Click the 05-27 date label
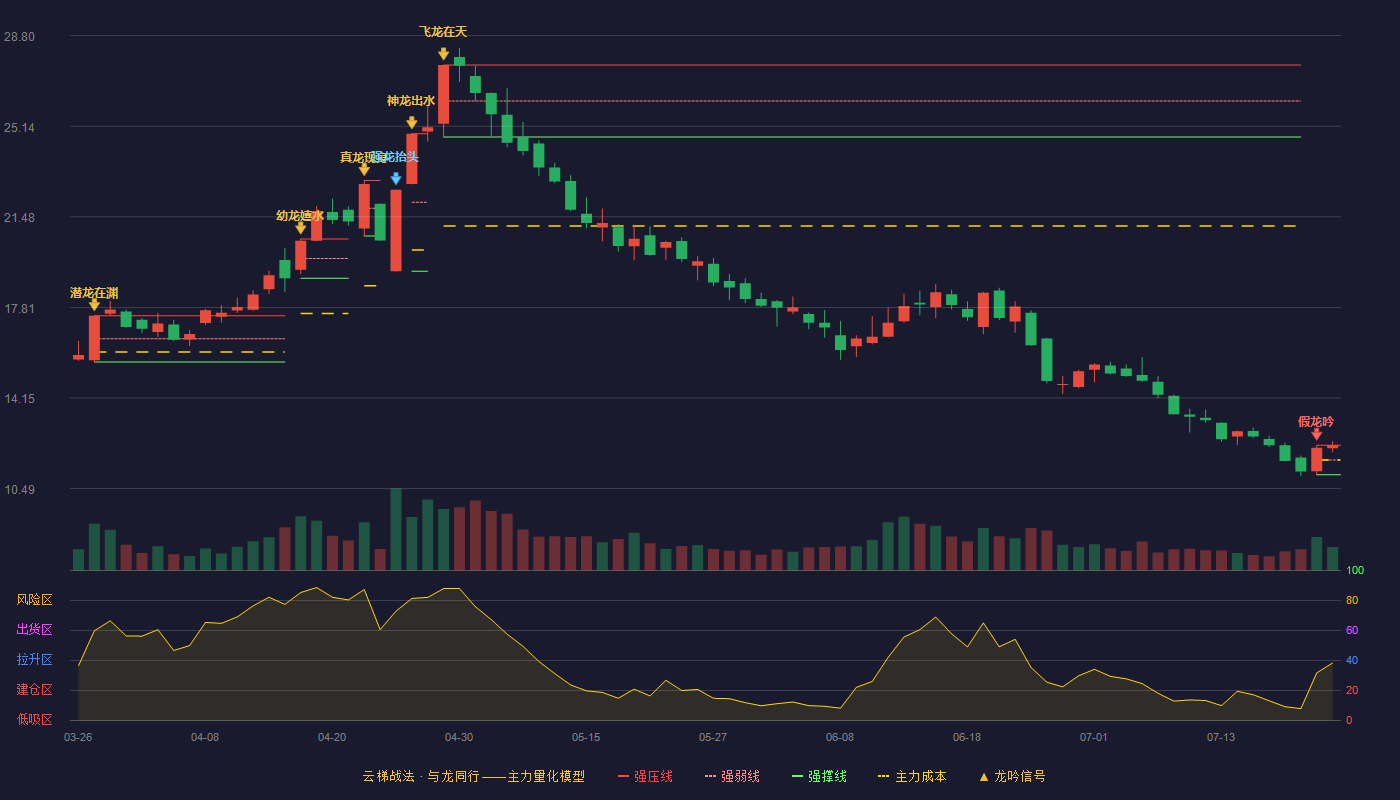The width and height of the screenshot is (1400, 800). 713,737
